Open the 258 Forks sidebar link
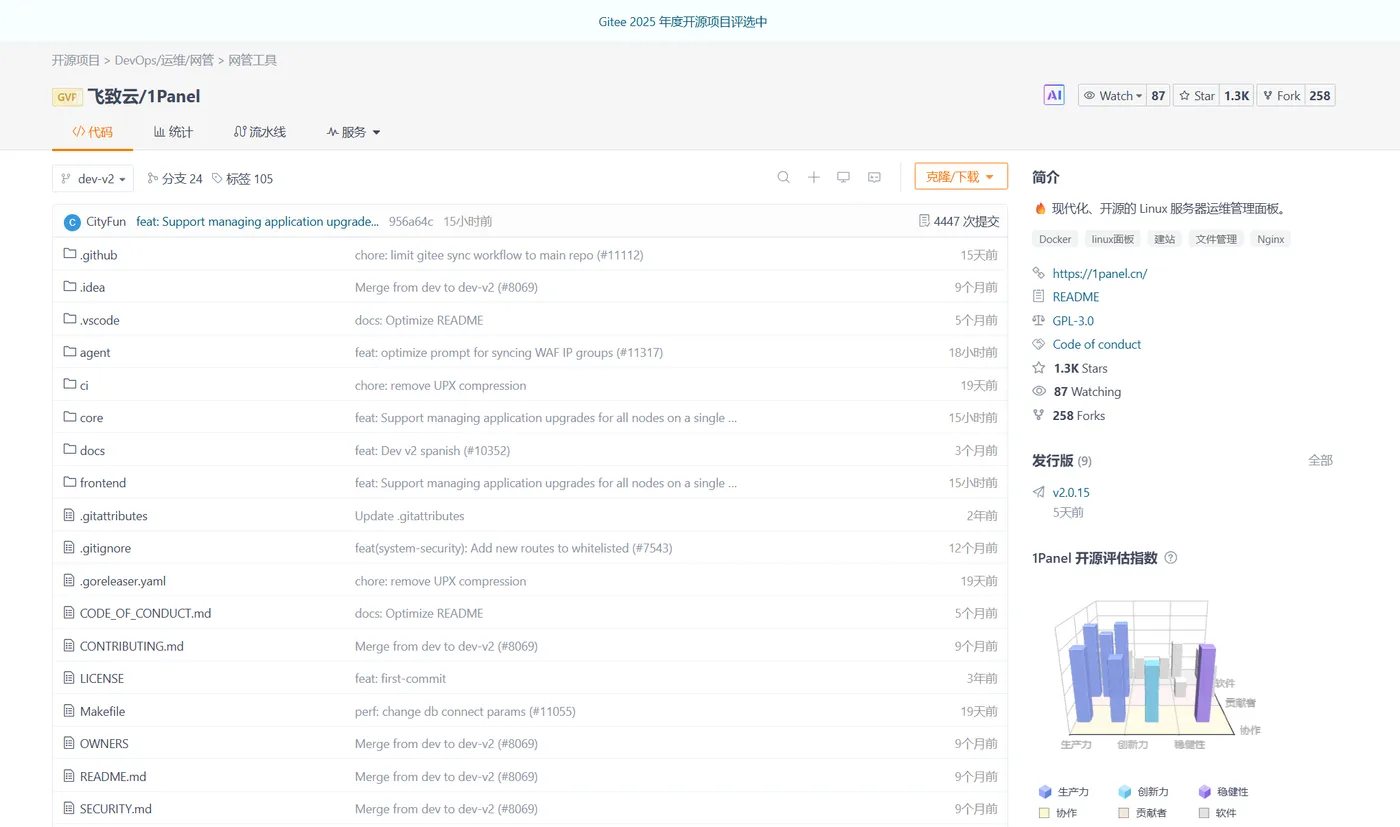The image size is (1400, 827). tap(1079, 415)
